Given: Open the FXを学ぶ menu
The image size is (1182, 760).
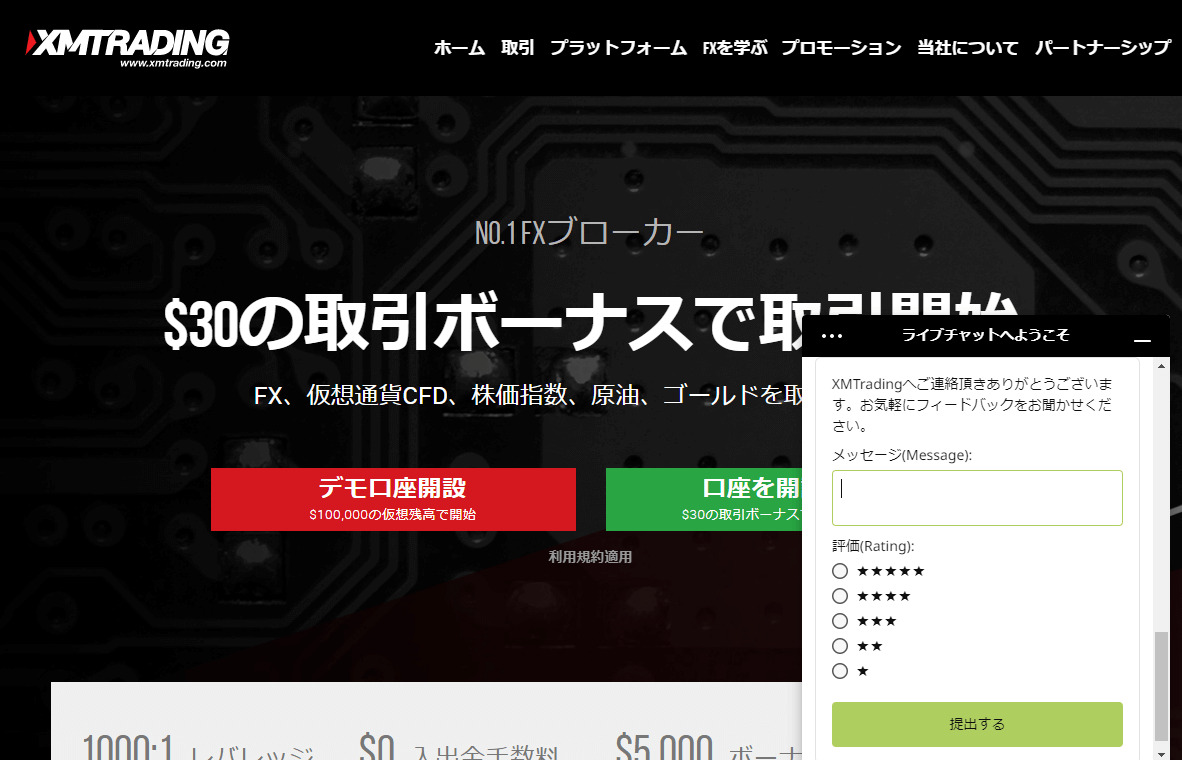Looking at the screenshot, I should pyautogui.click(x=734, y=48).
